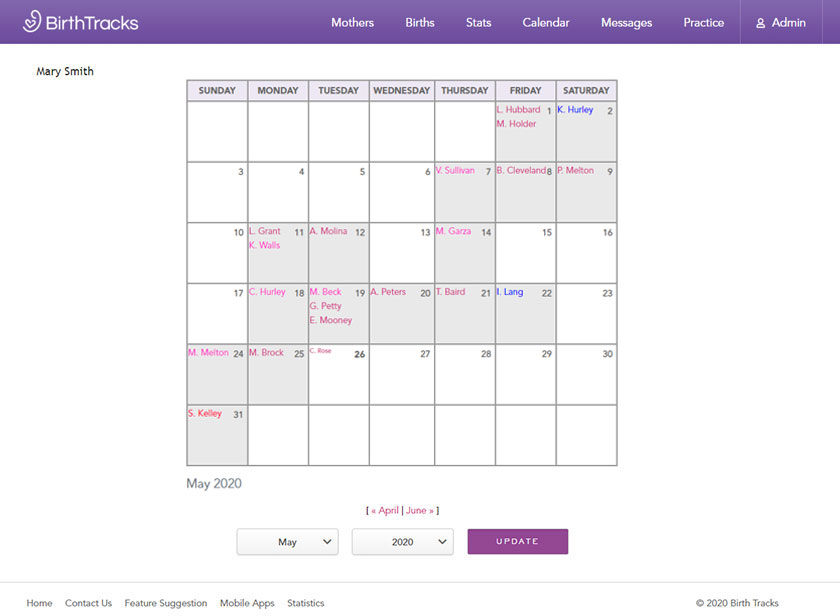Open the Admin user menu
This screenshot has height=616, width=840.
click(780, 22)
